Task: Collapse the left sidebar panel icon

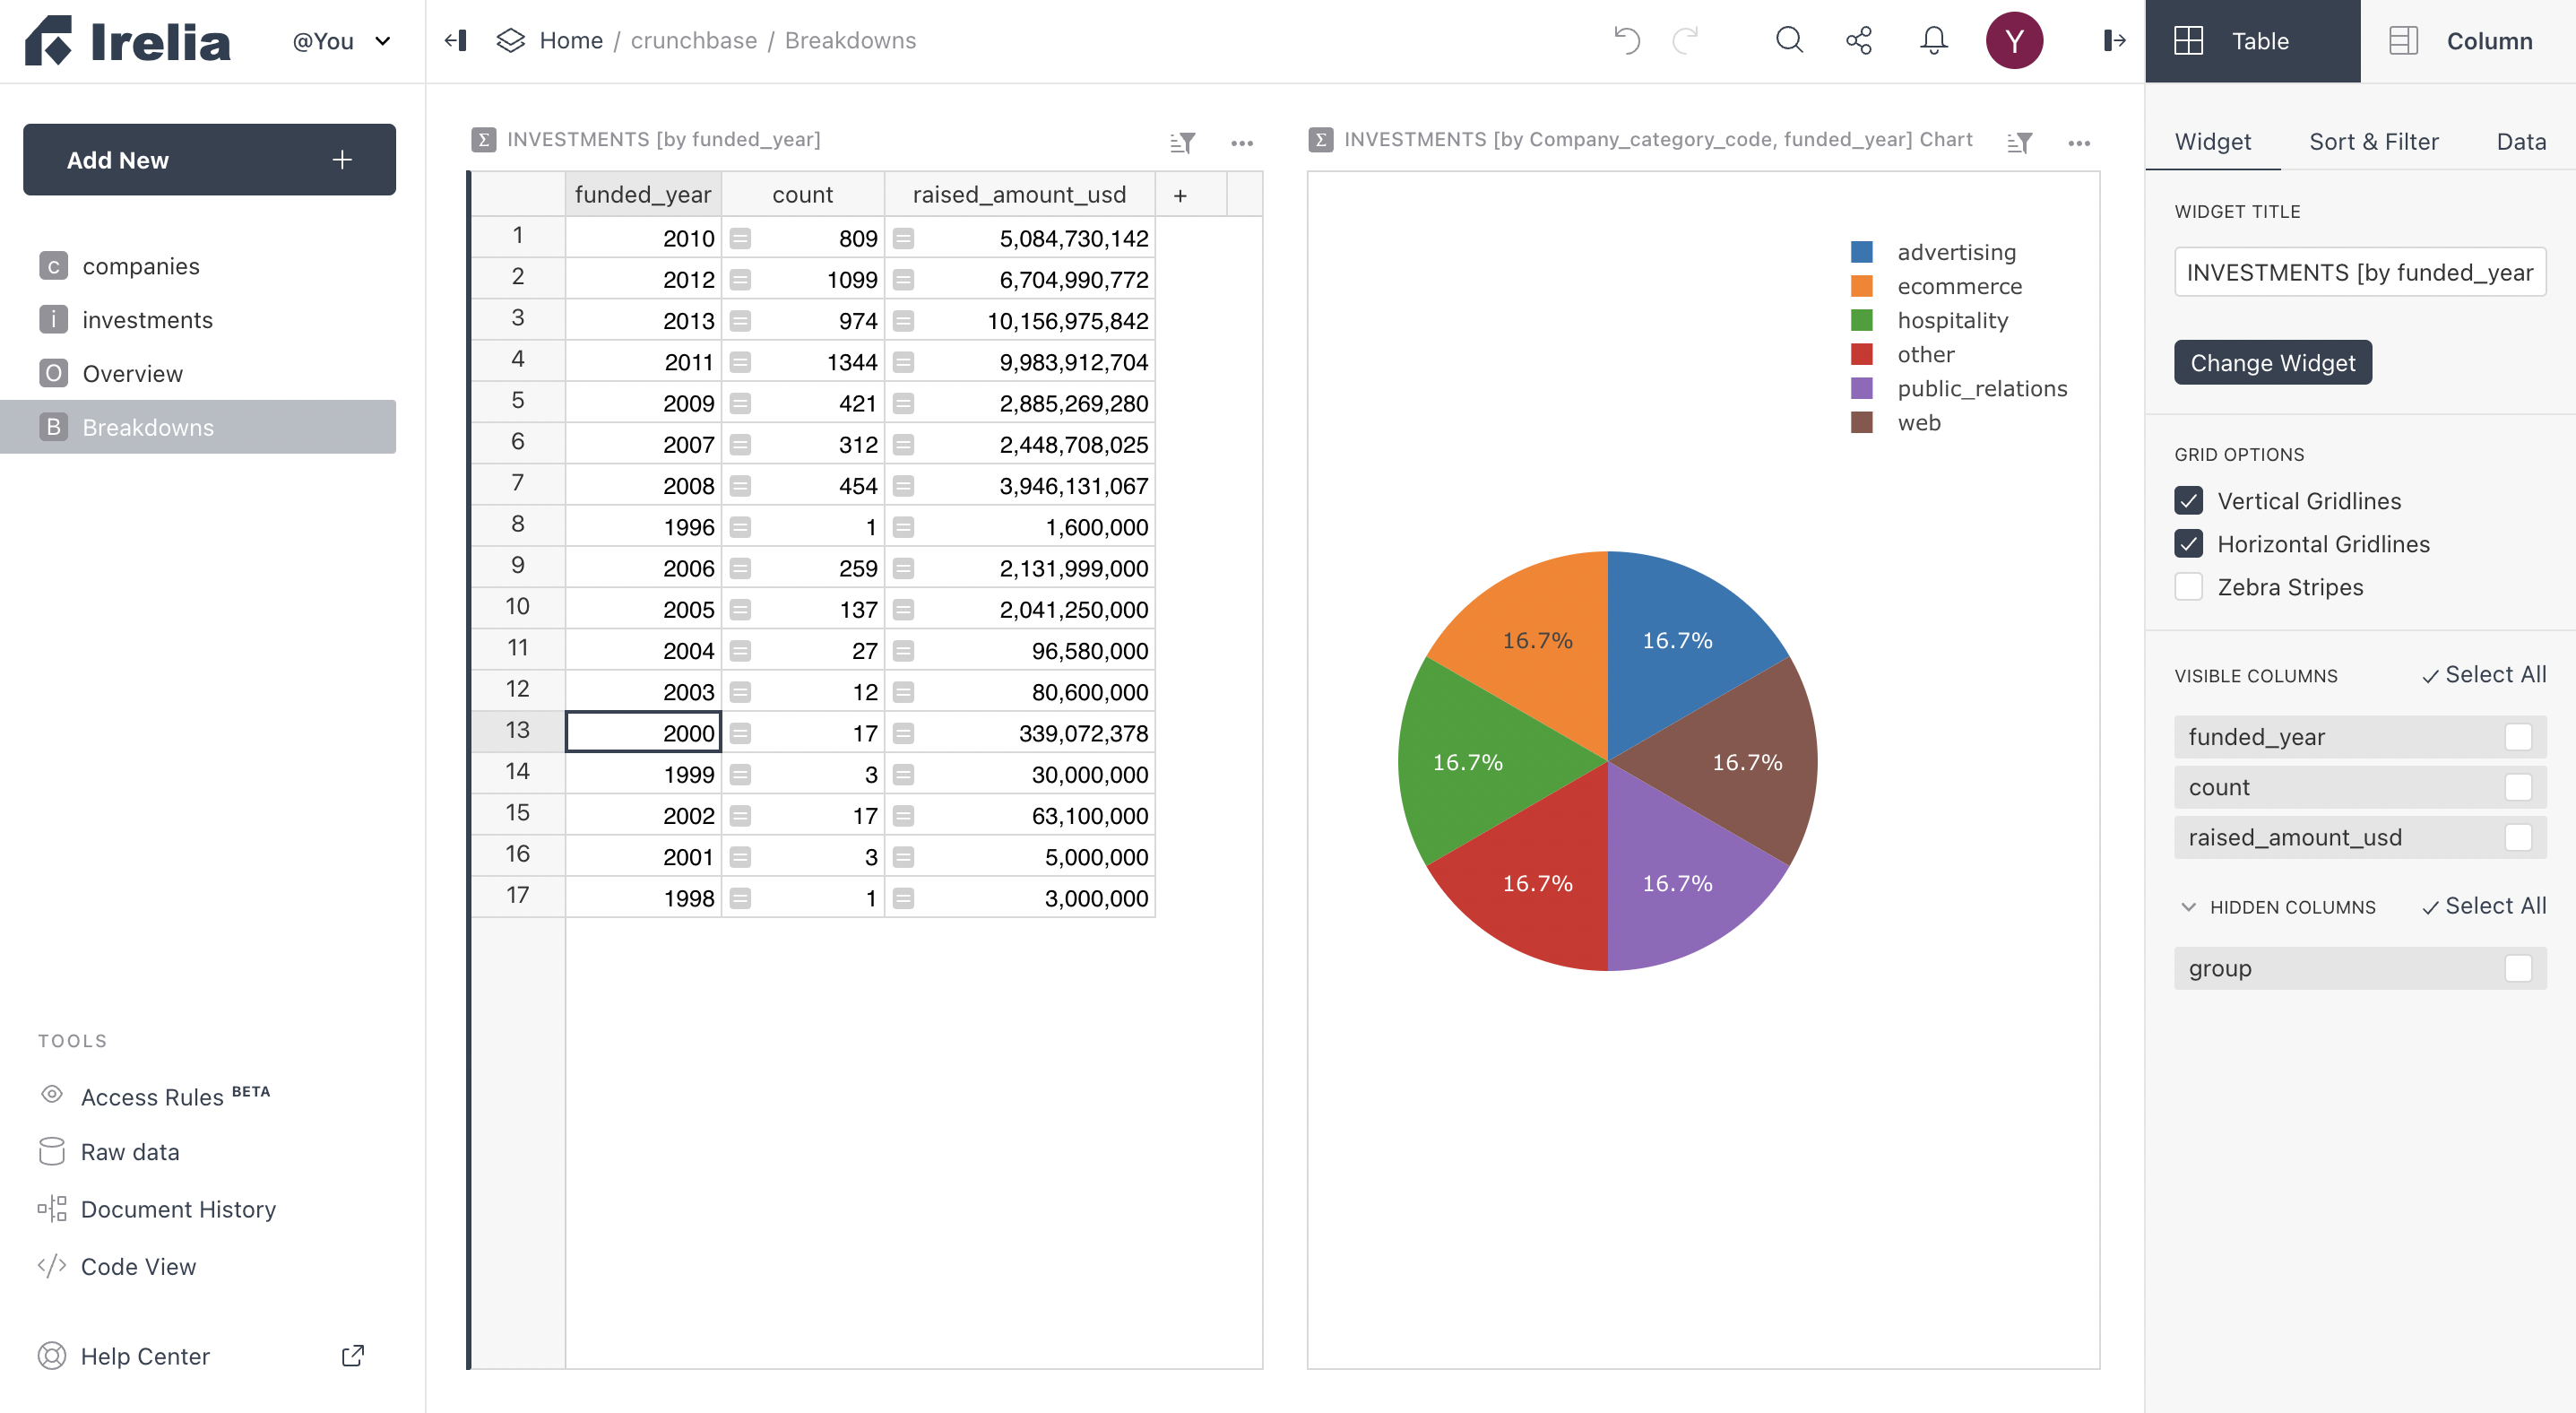Action: (x=456, y=41)
